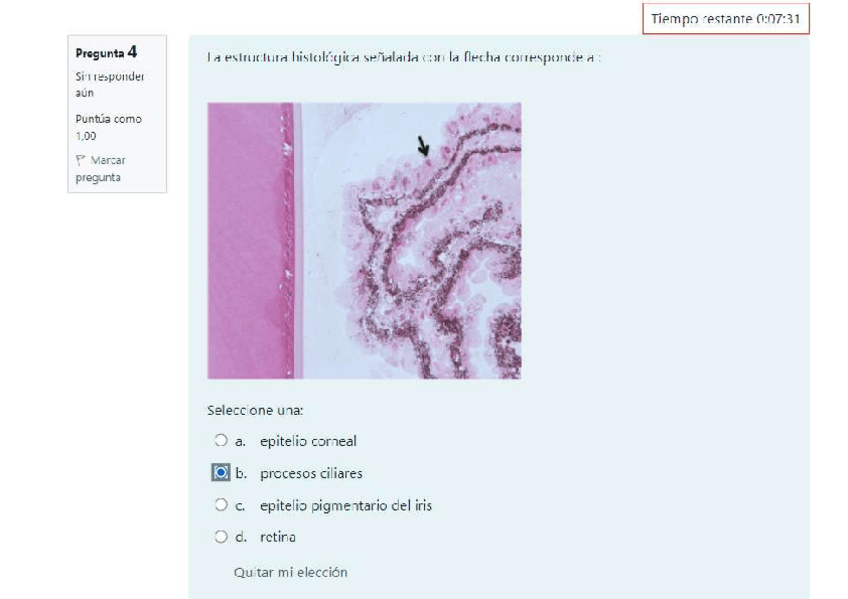Viewport: 848px width, 599px height.
Task: Click the Tiempo restante timer box
Action: (726, 19)
